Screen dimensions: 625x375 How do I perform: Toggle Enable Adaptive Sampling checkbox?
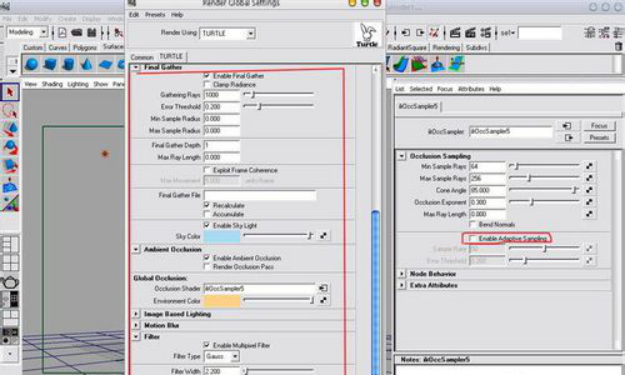pyautogui.click(x=472, y=238)
